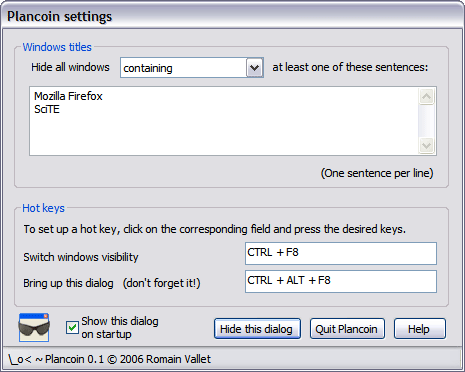Image resolution: width=465 pixels, height=372 pixels.
Task: Click the Bring up this dialog hotkey field
Action: coord(341,282)
